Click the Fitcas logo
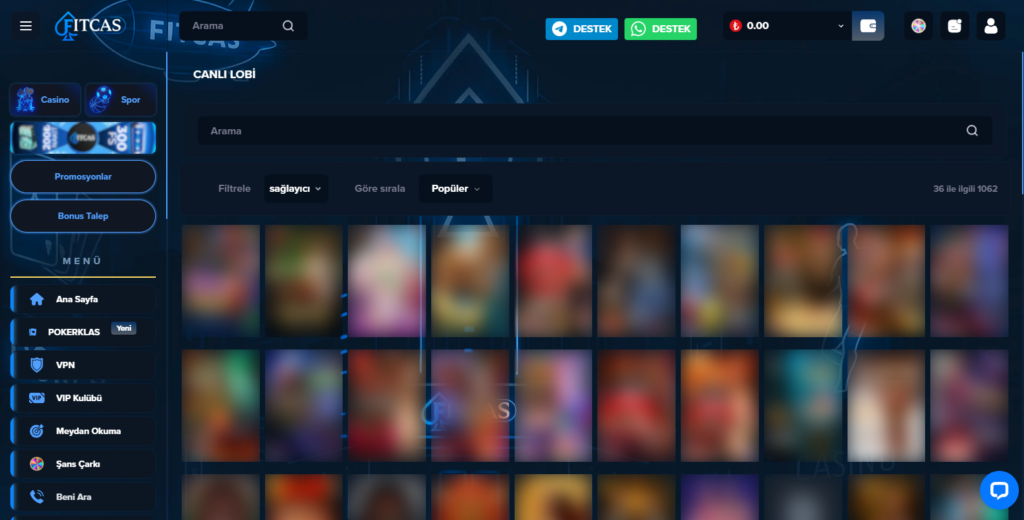Viewport: 1024px width, 520px height. coord(89,26)
